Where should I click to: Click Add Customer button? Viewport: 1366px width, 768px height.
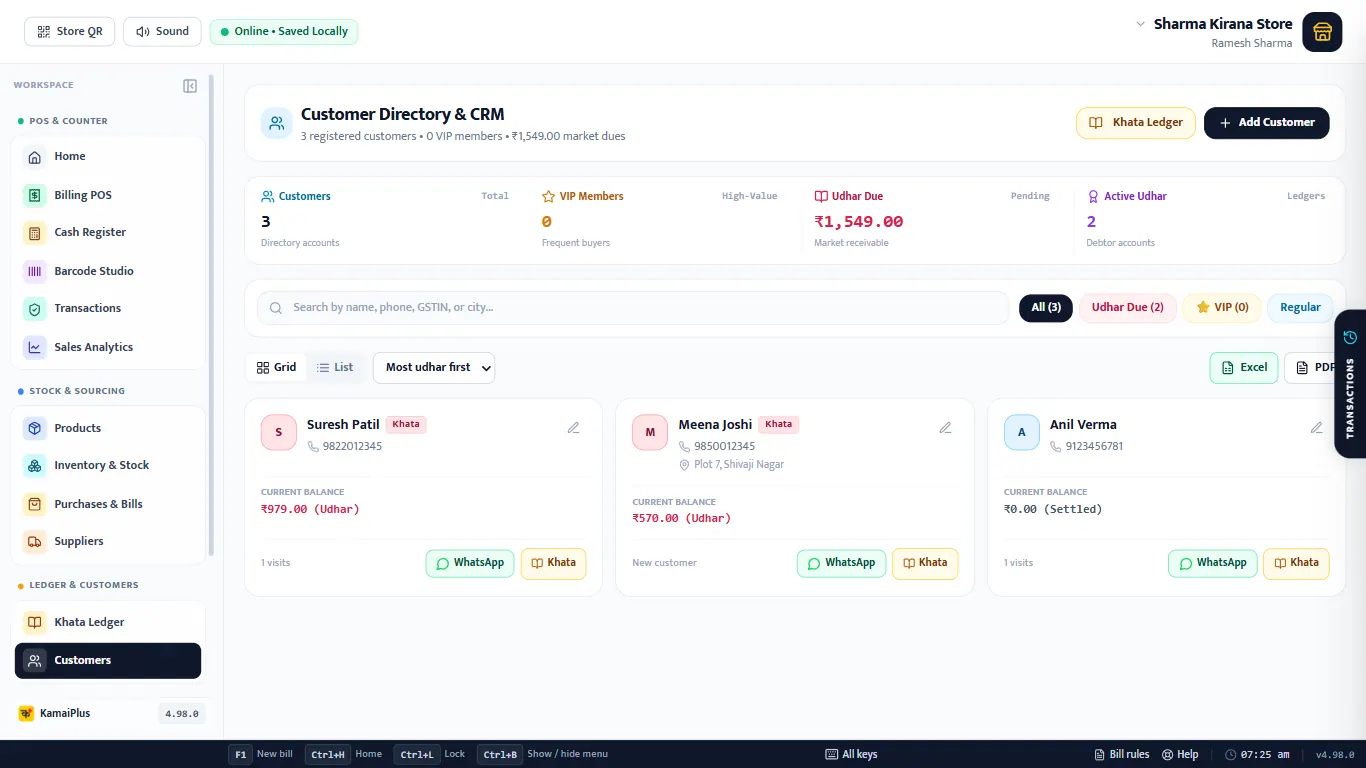tap(1267, 123)
